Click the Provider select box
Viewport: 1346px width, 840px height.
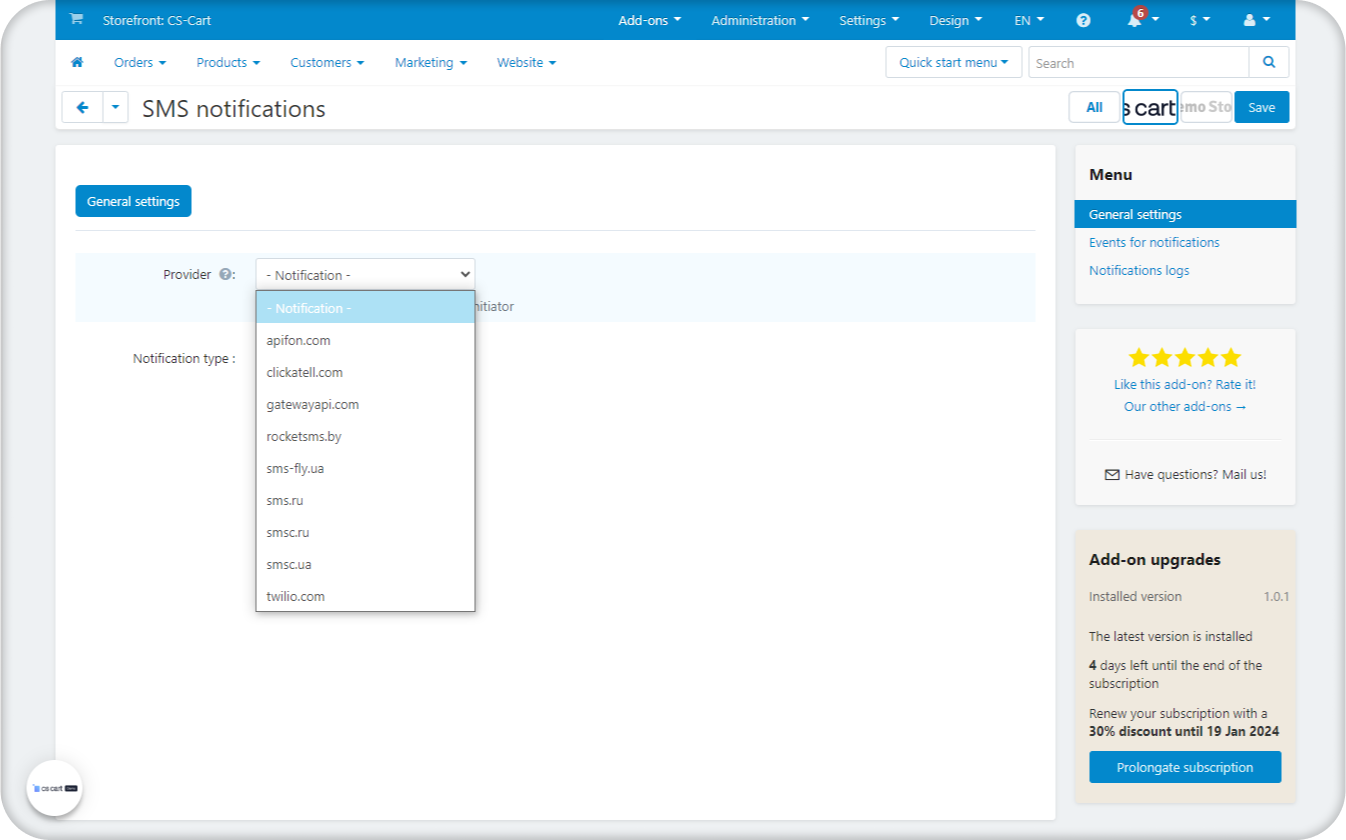point(365,274)
